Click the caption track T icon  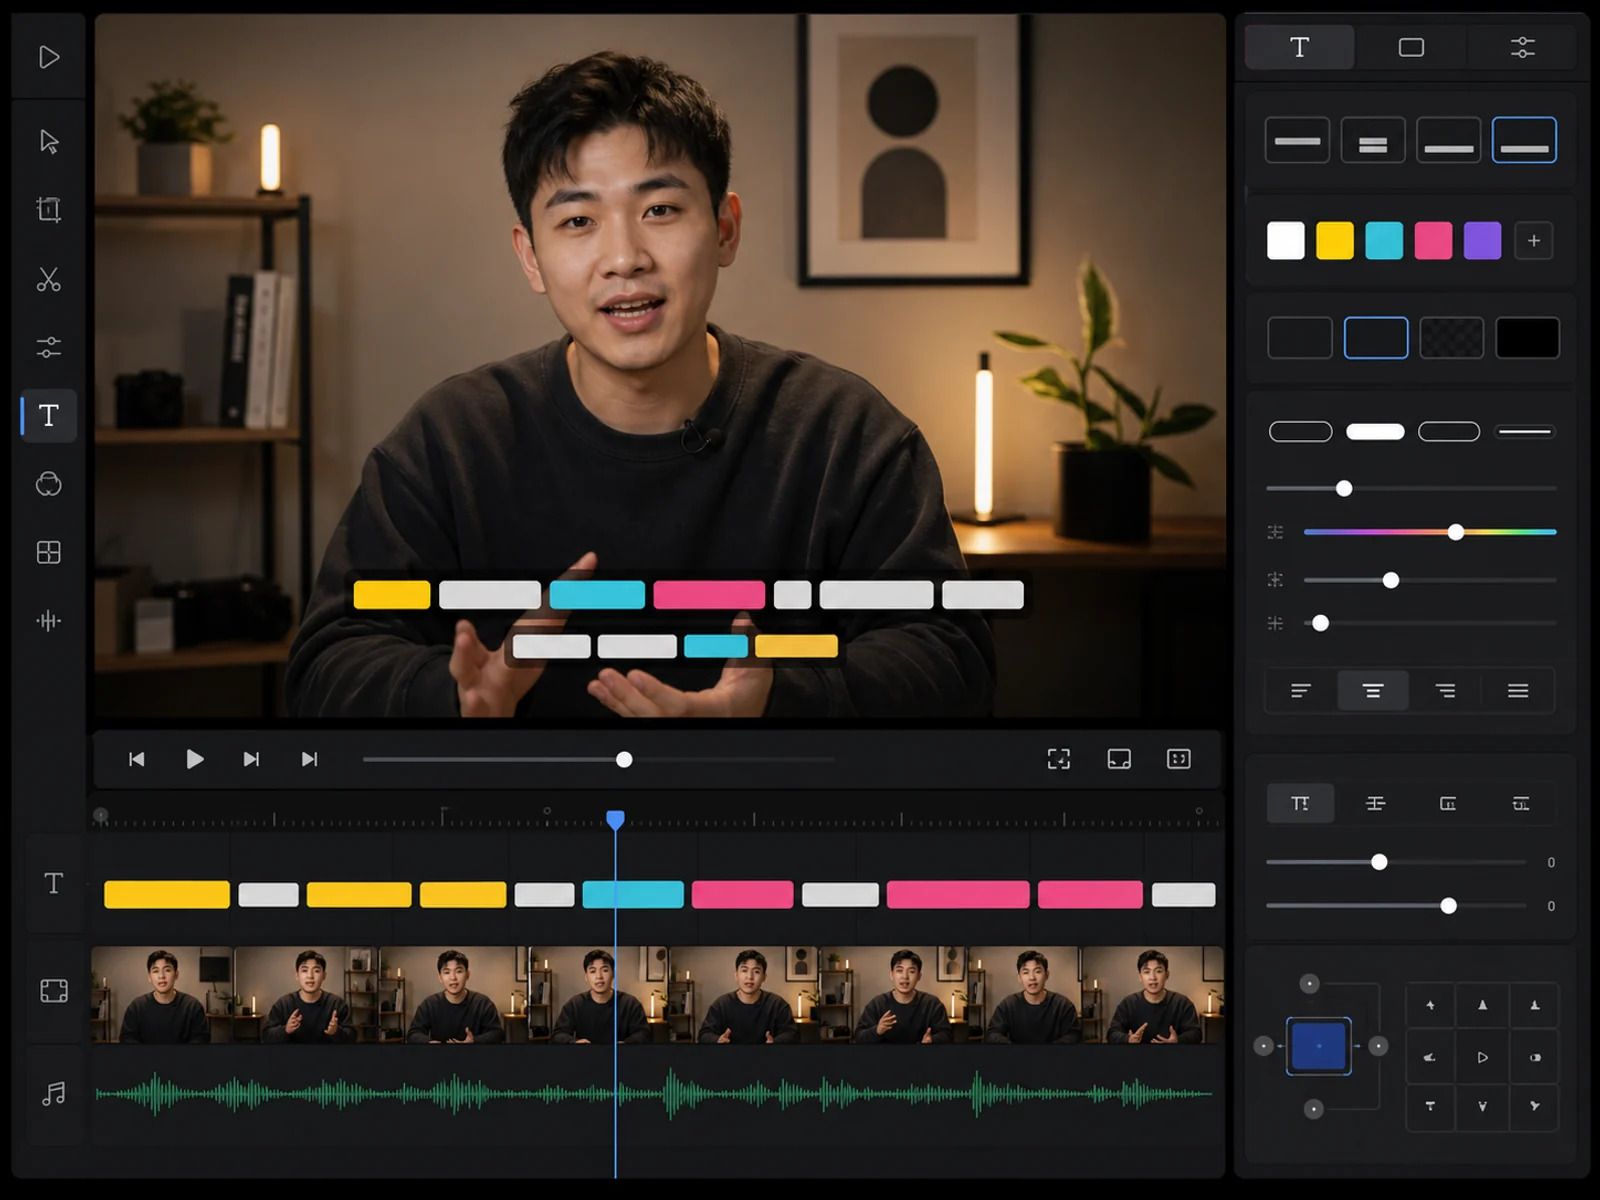pos(54,883)
